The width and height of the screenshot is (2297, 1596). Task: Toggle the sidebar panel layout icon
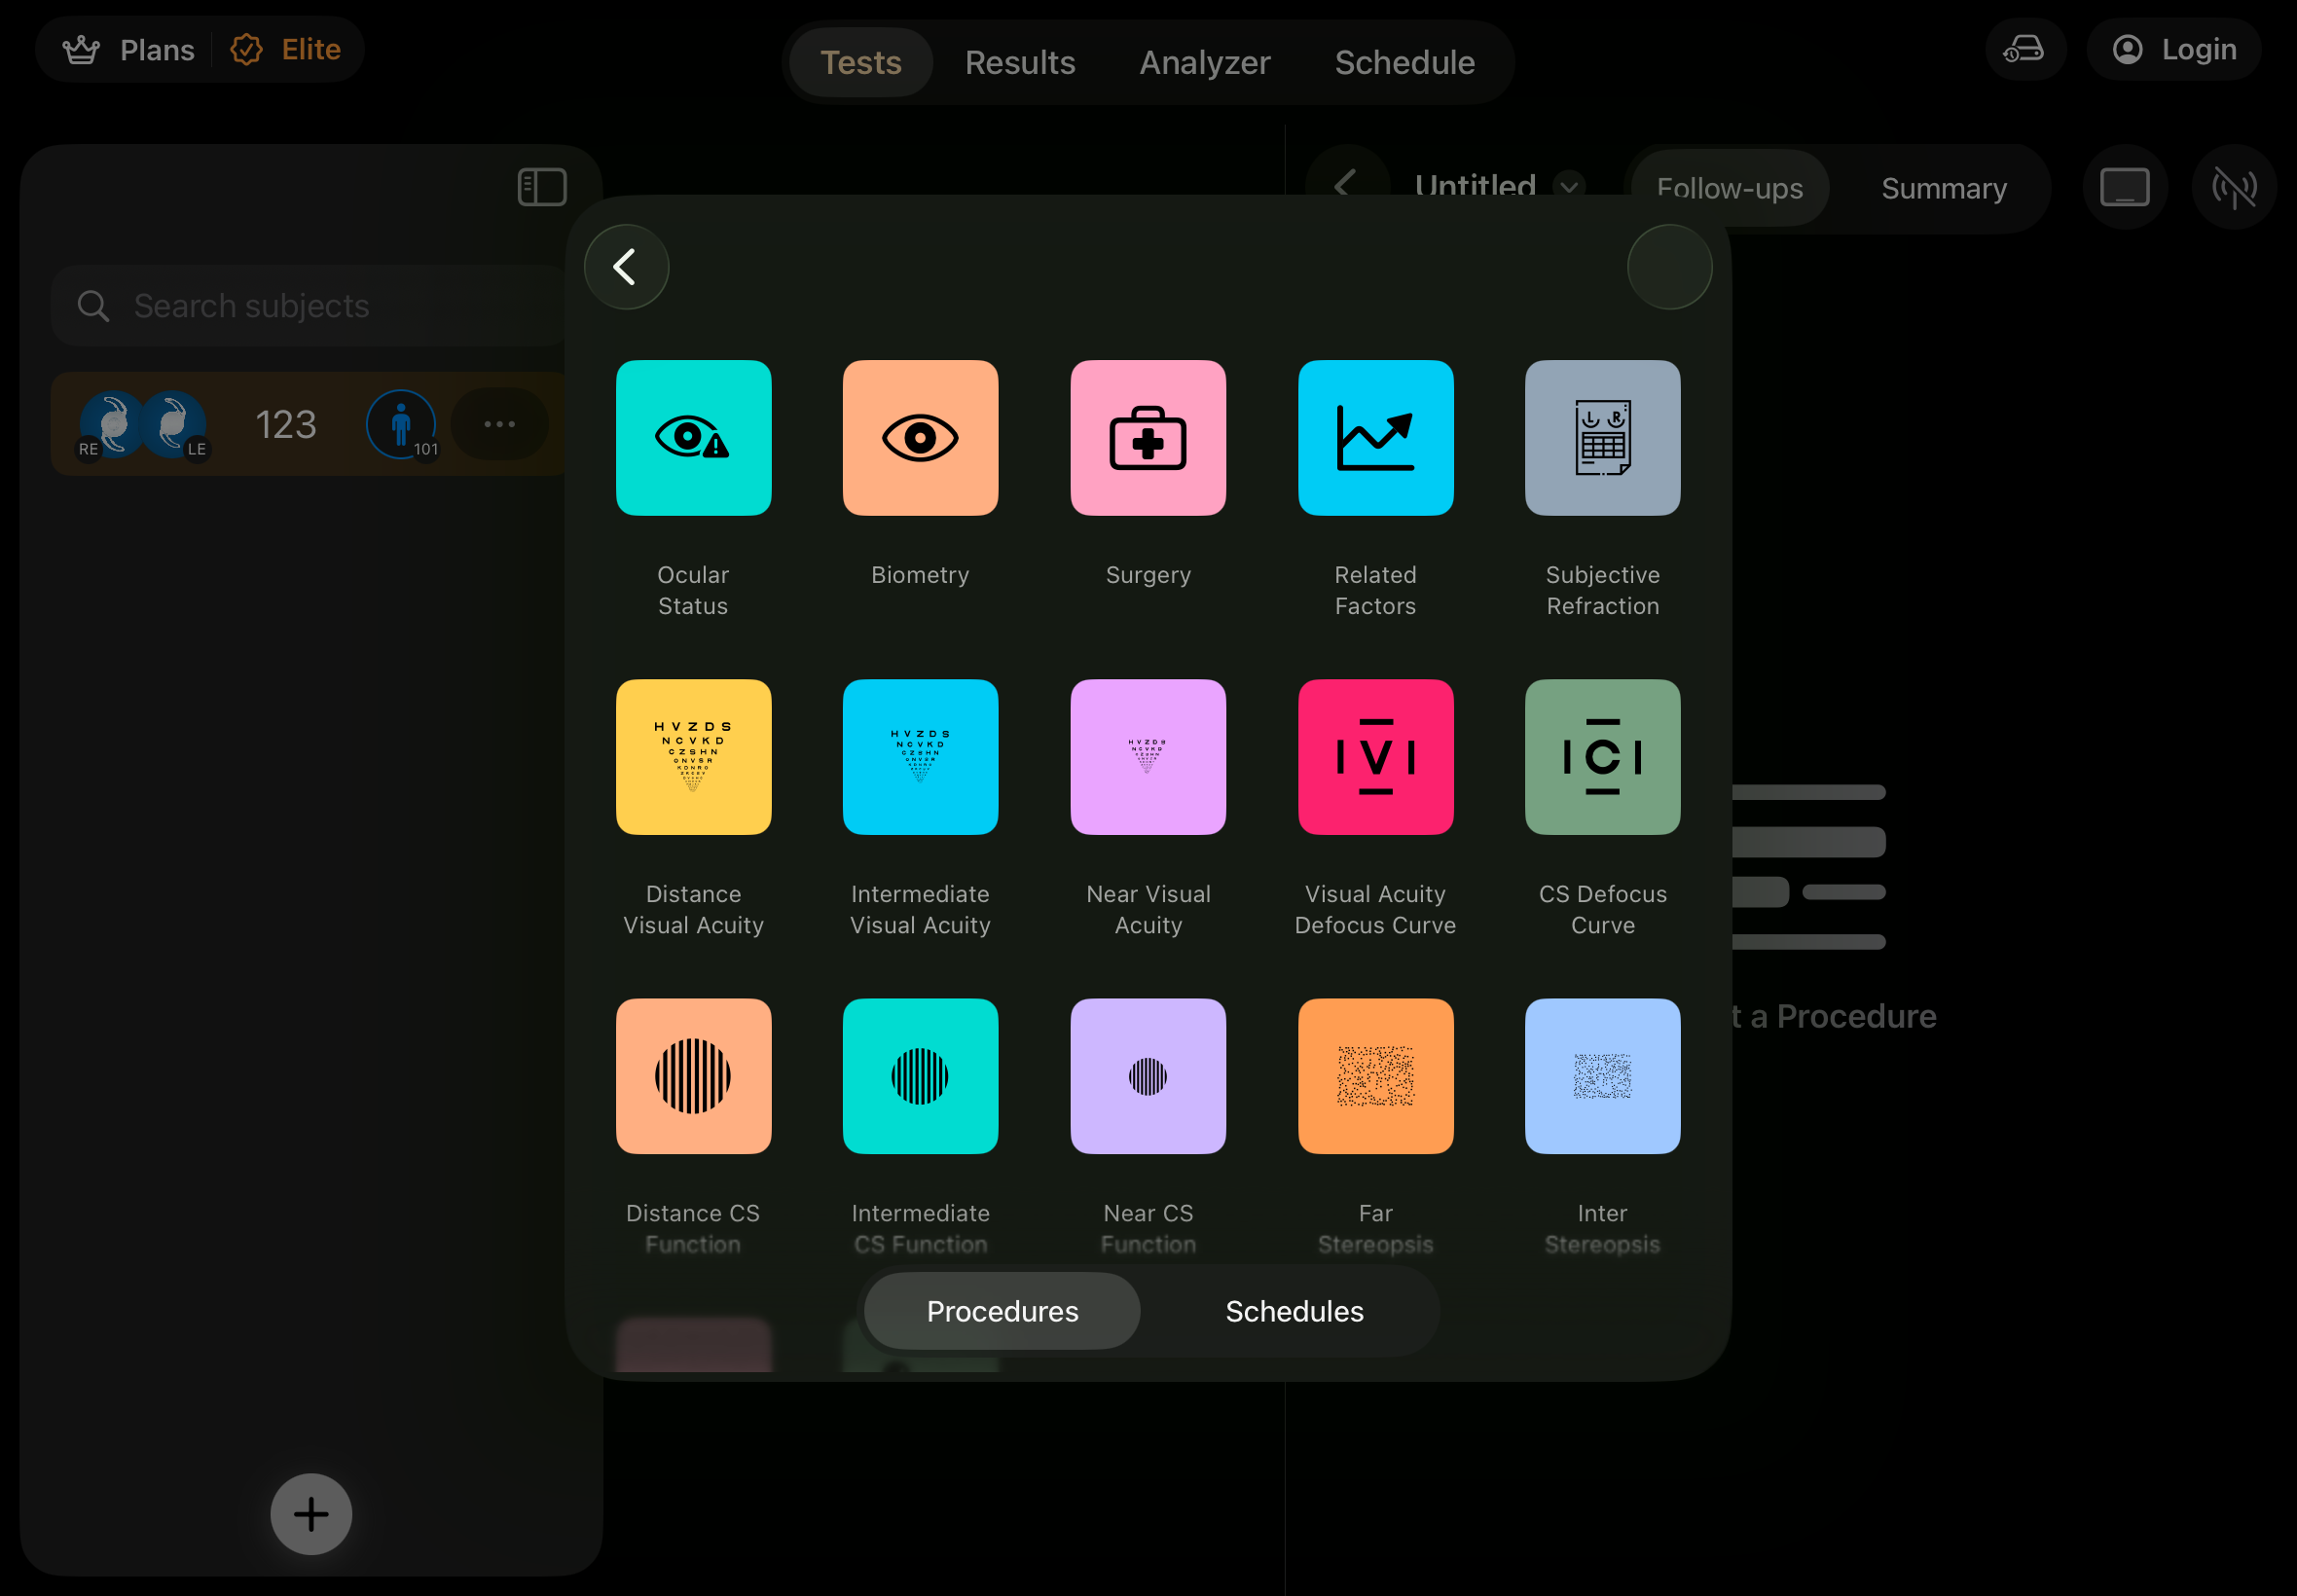(542, 187)
